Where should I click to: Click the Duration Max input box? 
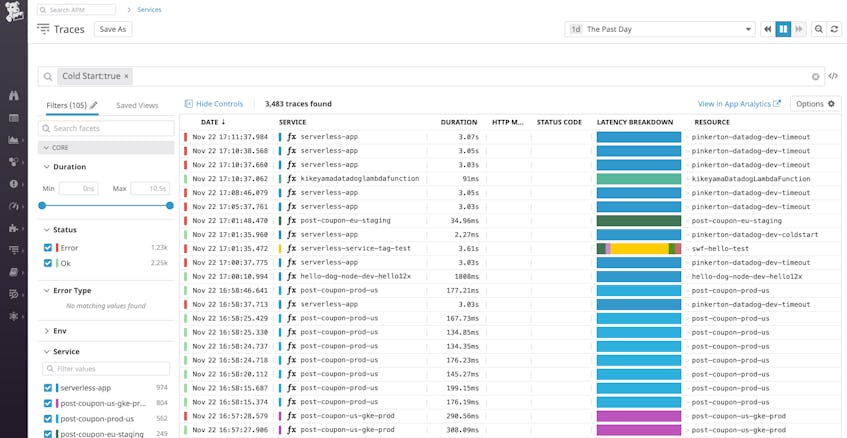[150, 188]
